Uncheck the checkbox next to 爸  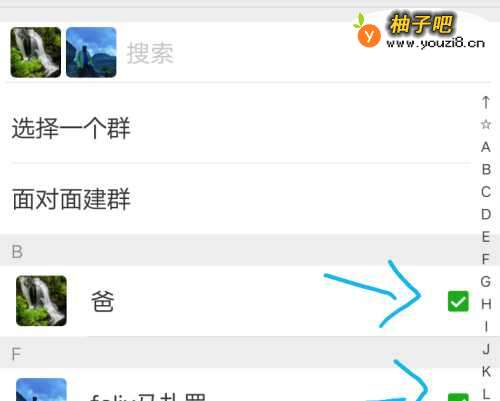tap(458, 301)
